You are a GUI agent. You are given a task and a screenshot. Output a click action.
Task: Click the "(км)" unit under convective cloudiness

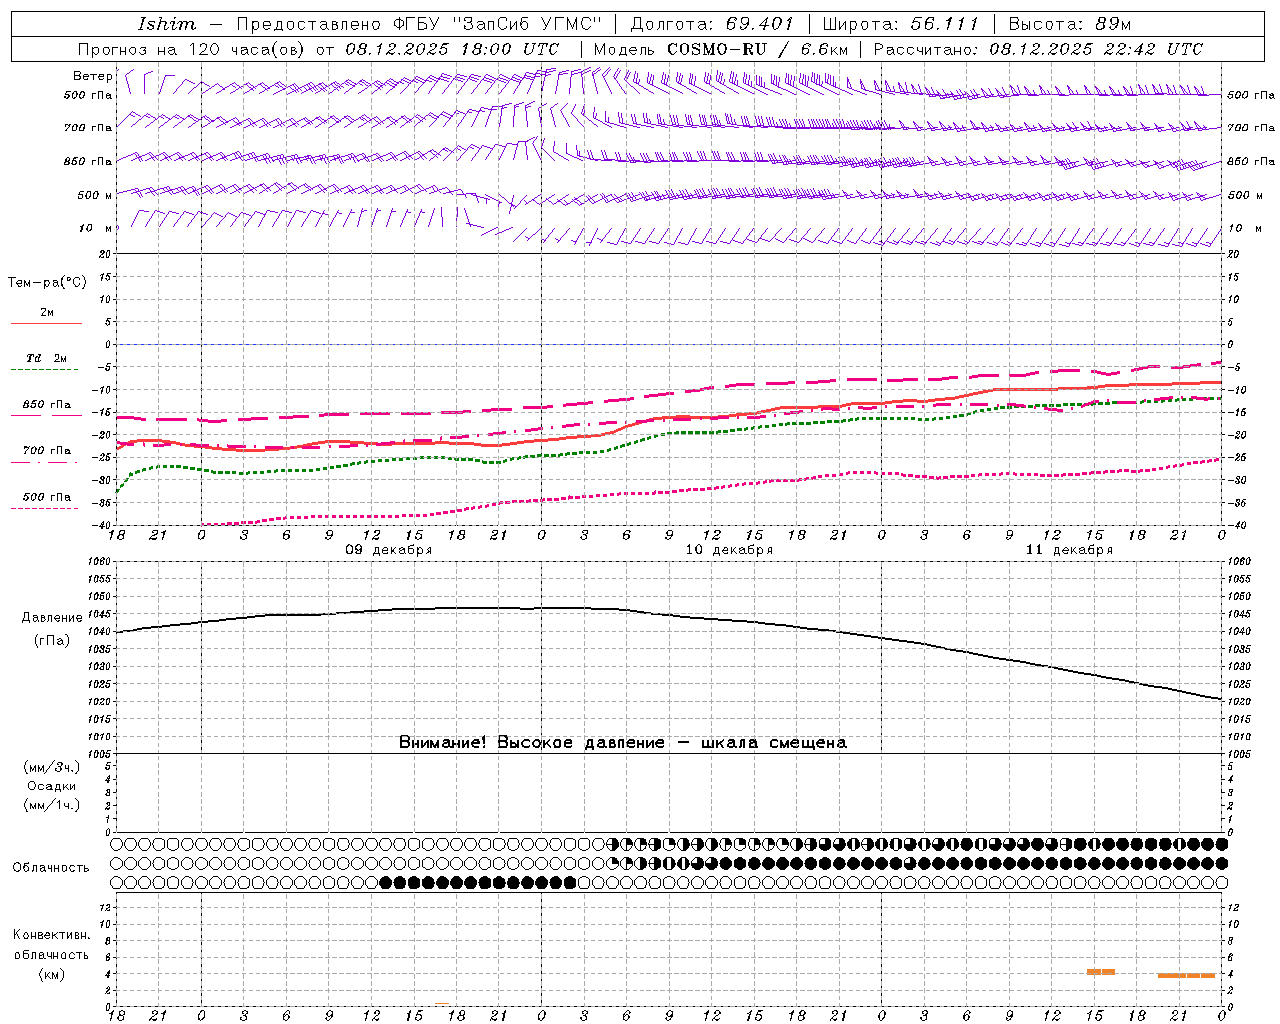tap(51, 974)
